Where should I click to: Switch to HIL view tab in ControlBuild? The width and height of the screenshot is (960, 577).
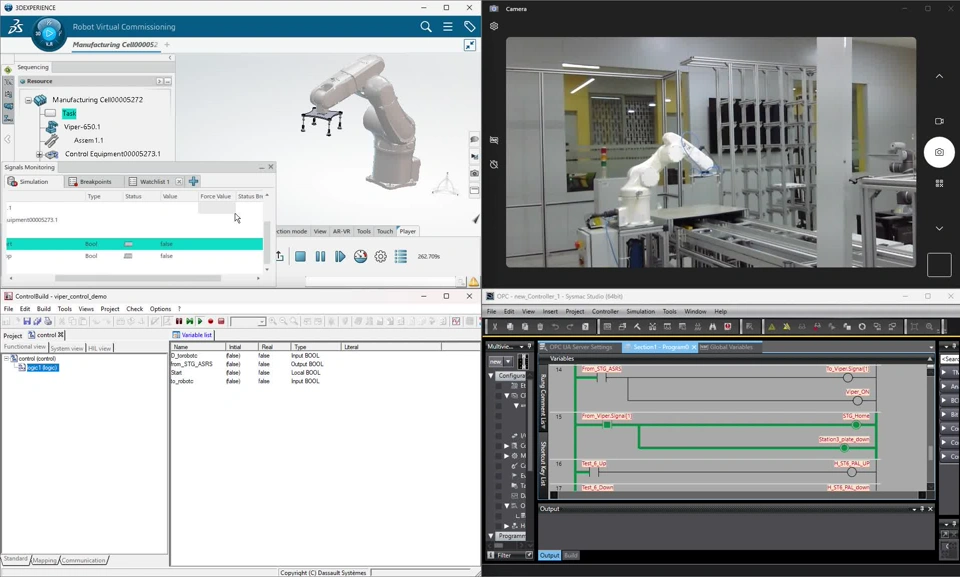99,348
